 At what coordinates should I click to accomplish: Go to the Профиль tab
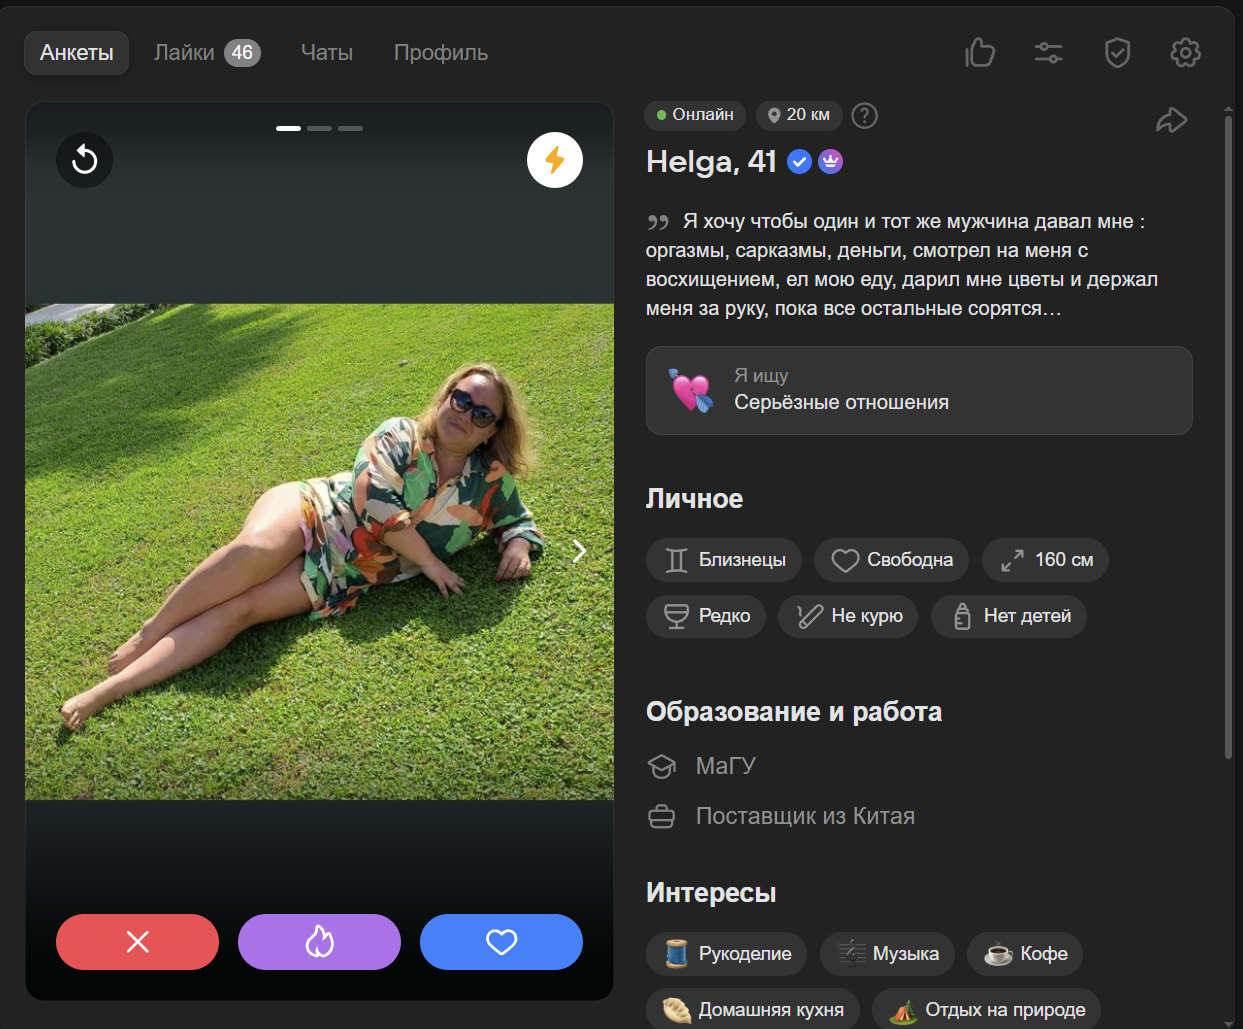click(x=441, y=53)
